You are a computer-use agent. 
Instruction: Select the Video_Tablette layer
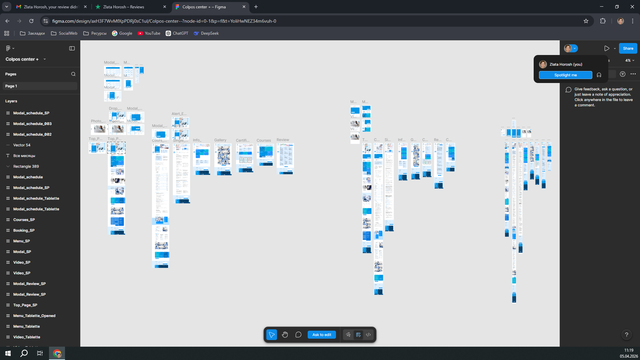pyautogui.click(x=27, y=337)
